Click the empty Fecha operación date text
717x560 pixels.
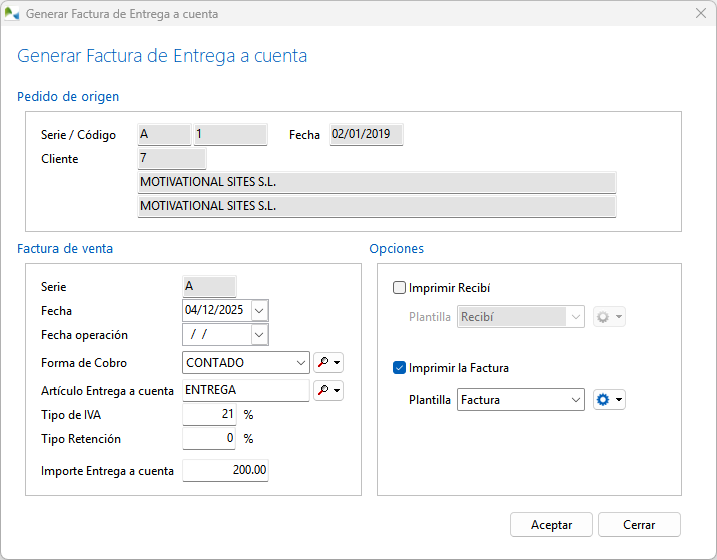click(199, 335)
